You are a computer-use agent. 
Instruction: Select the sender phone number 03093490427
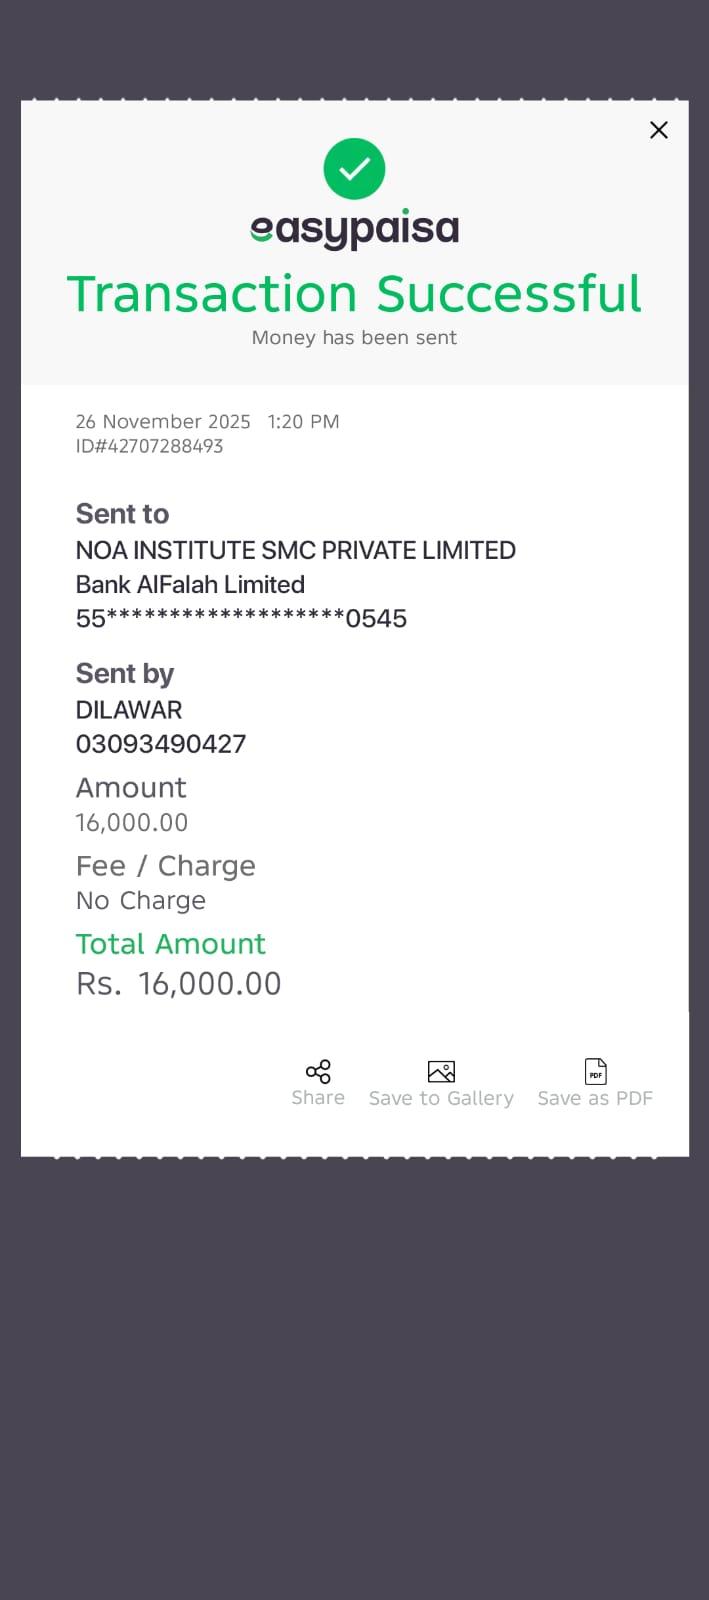(161, 744)
